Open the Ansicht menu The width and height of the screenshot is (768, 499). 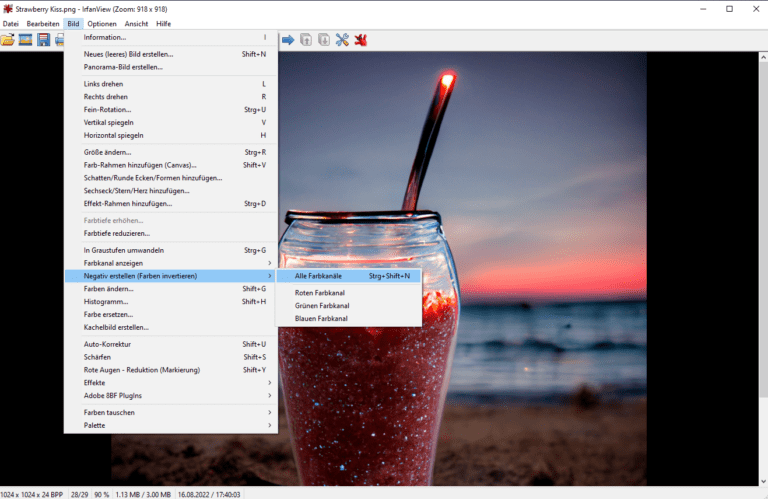point(136,23)
